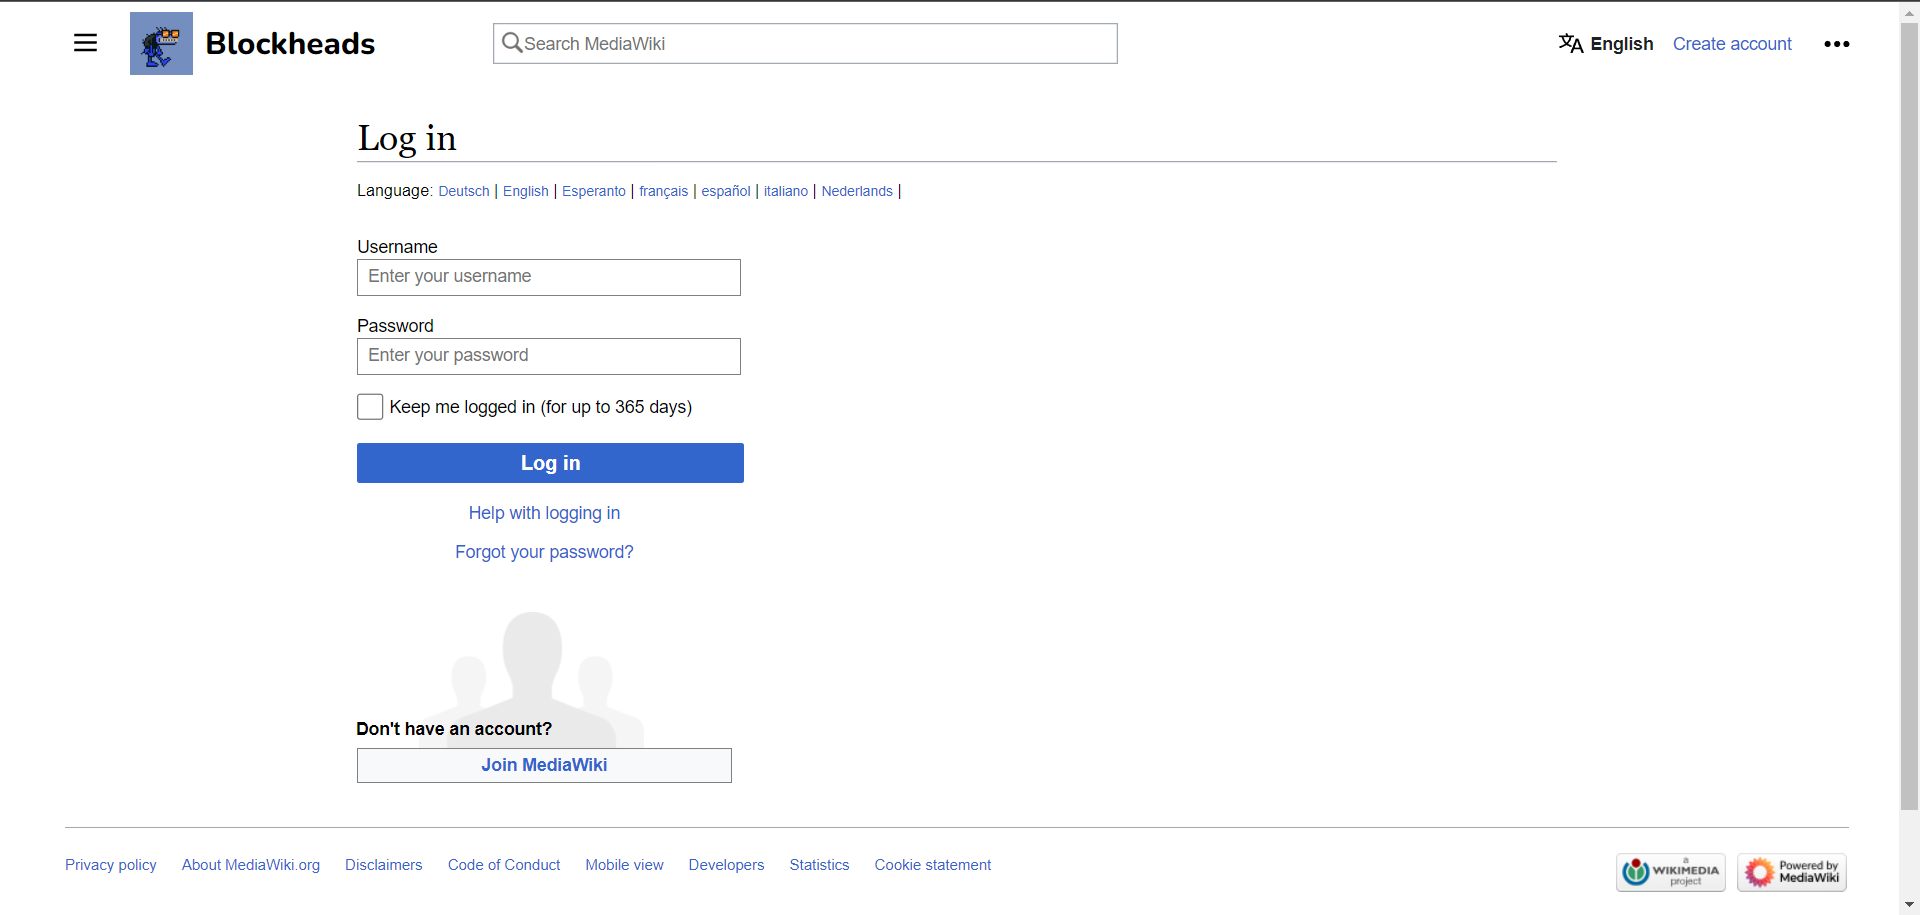Viewport: 1920px width, 915px height.
Task: Click Join MediaWiki button
Action: point(544,765)
